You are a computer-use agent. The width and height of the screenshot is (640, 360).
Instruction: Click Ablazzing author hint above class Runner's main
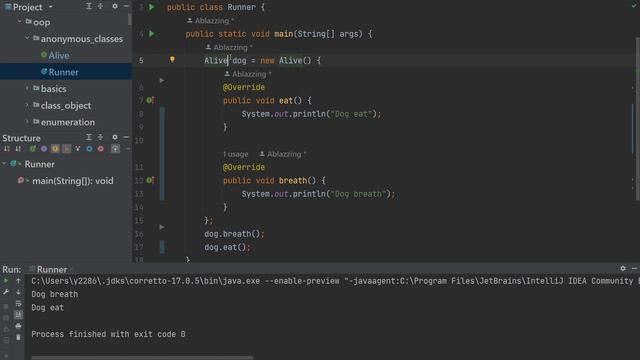(211, 20)
